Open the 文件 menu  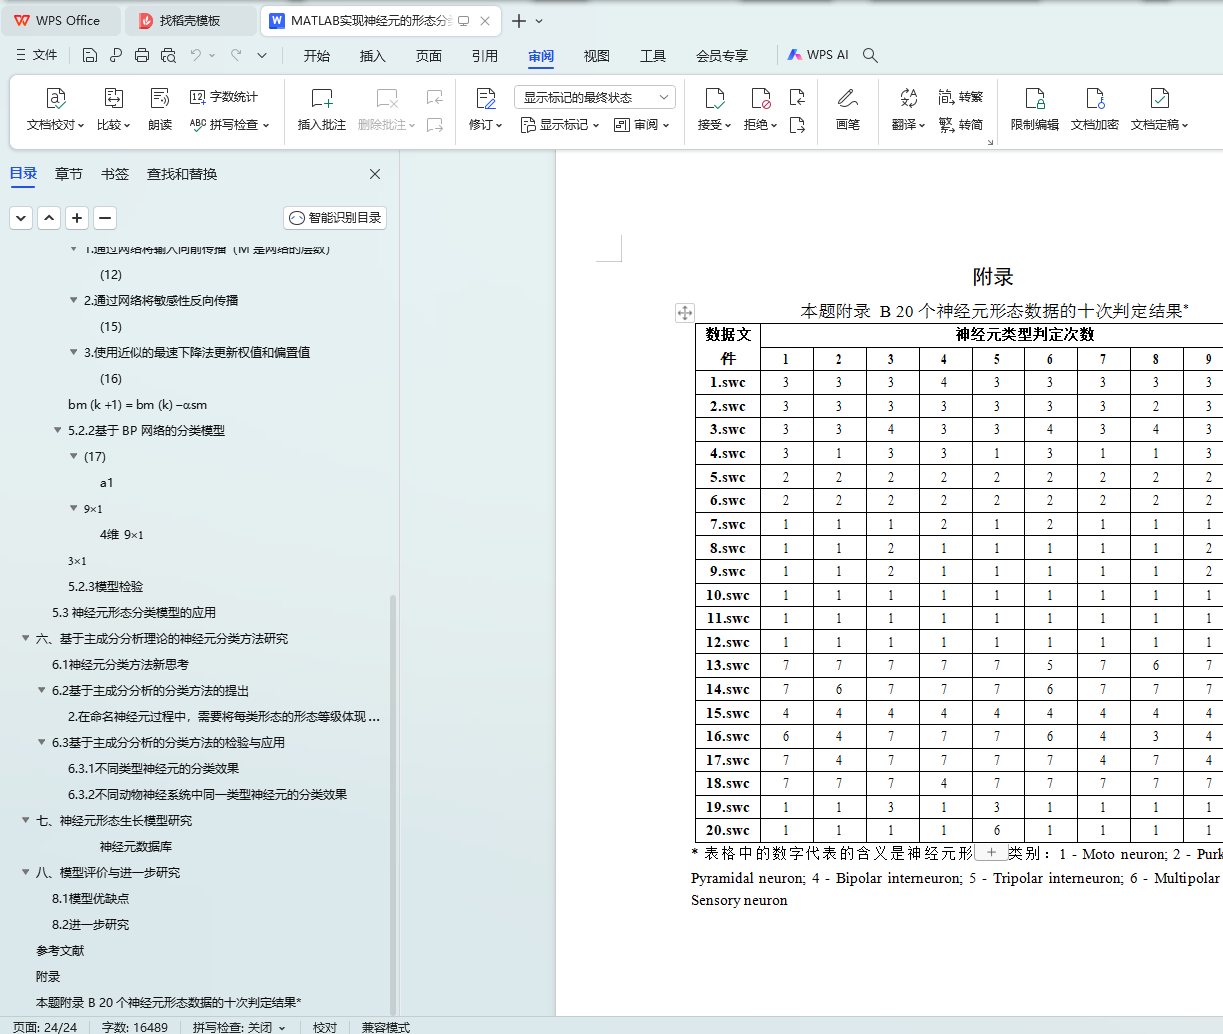click(x=37, y=56)
